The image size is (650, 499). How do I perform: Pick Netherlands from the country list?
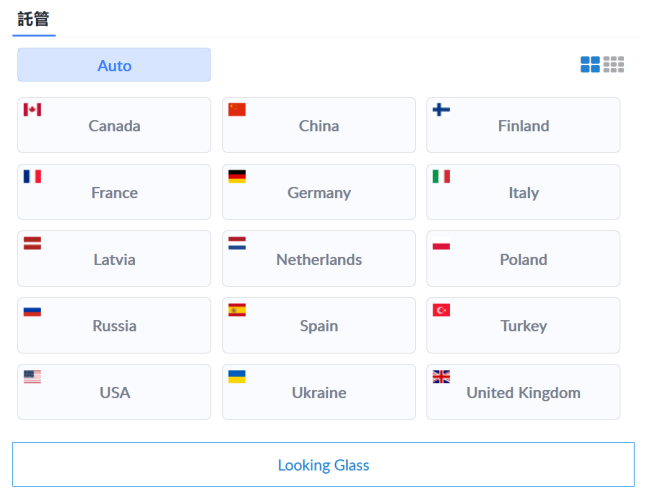[x=319, y=259]
